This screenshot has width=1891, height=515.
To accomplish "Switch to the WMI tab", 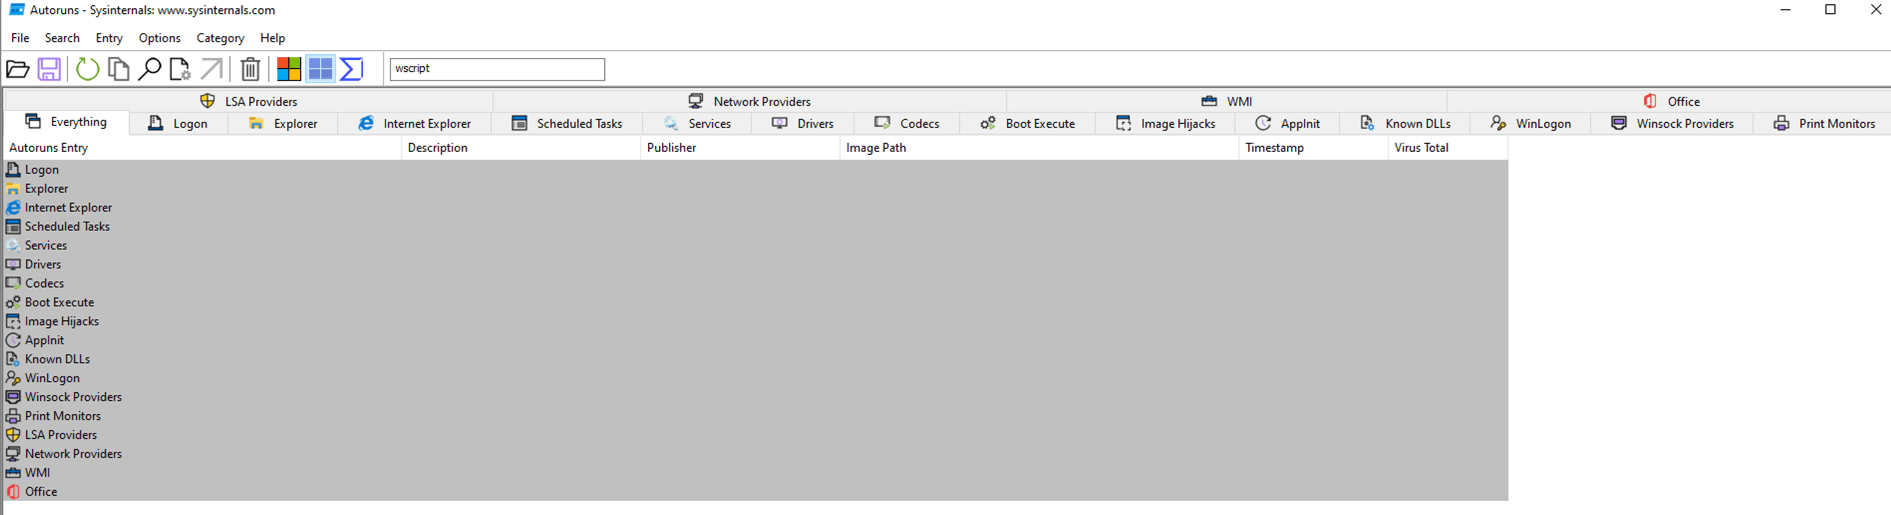I will coord(1227,101).
